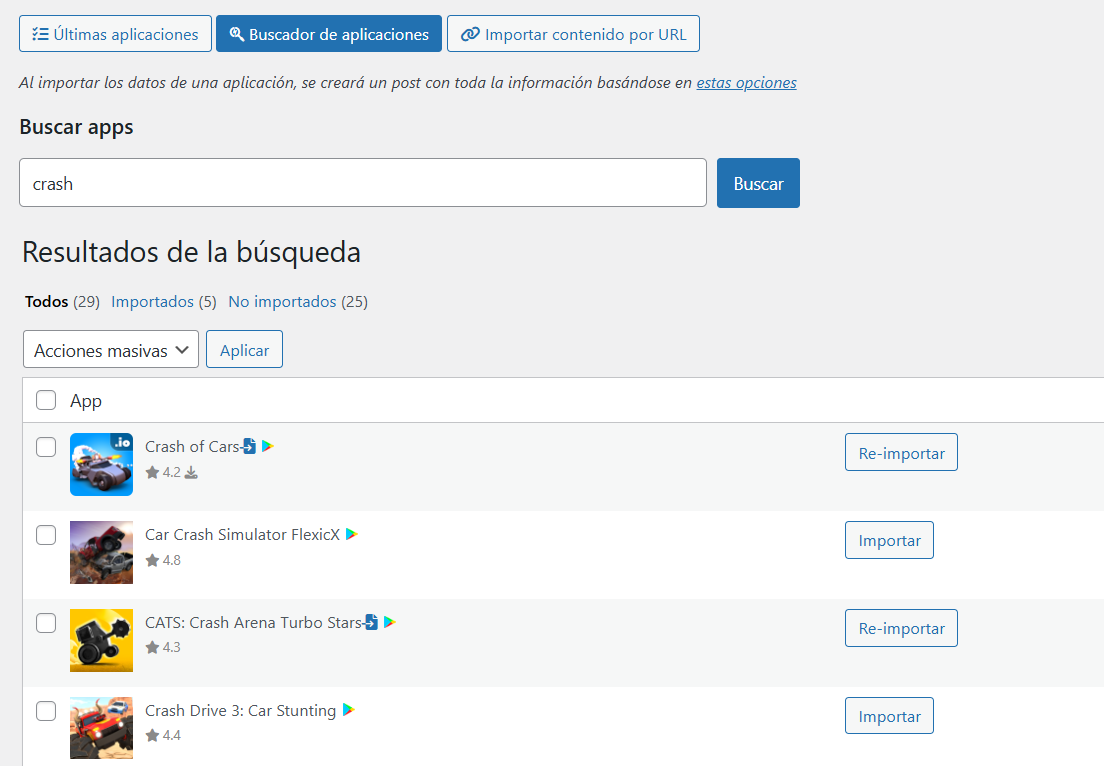Click the Play Store icon for Crash Drive 3
This screenshot has width=1104, height=766.
348,710
